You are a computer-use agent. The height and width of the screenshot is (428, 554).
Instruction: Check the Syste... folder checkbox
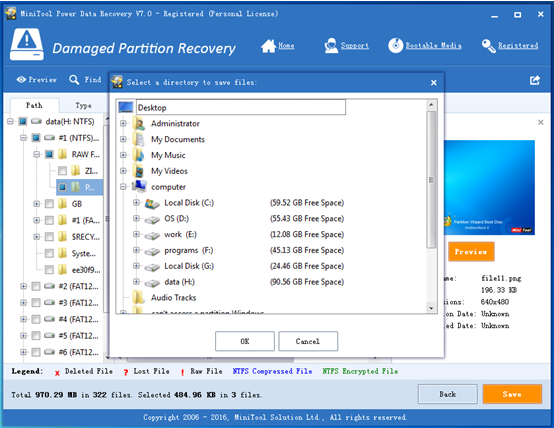49,253
